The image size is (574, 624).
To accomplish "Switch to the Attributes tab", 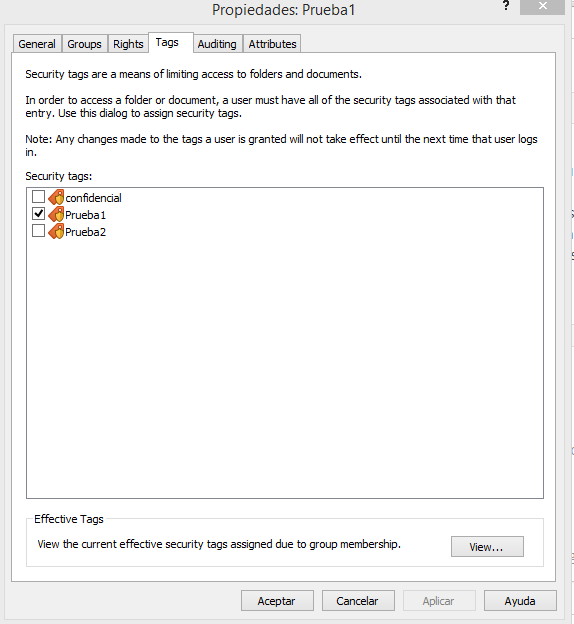I will 273,44.
